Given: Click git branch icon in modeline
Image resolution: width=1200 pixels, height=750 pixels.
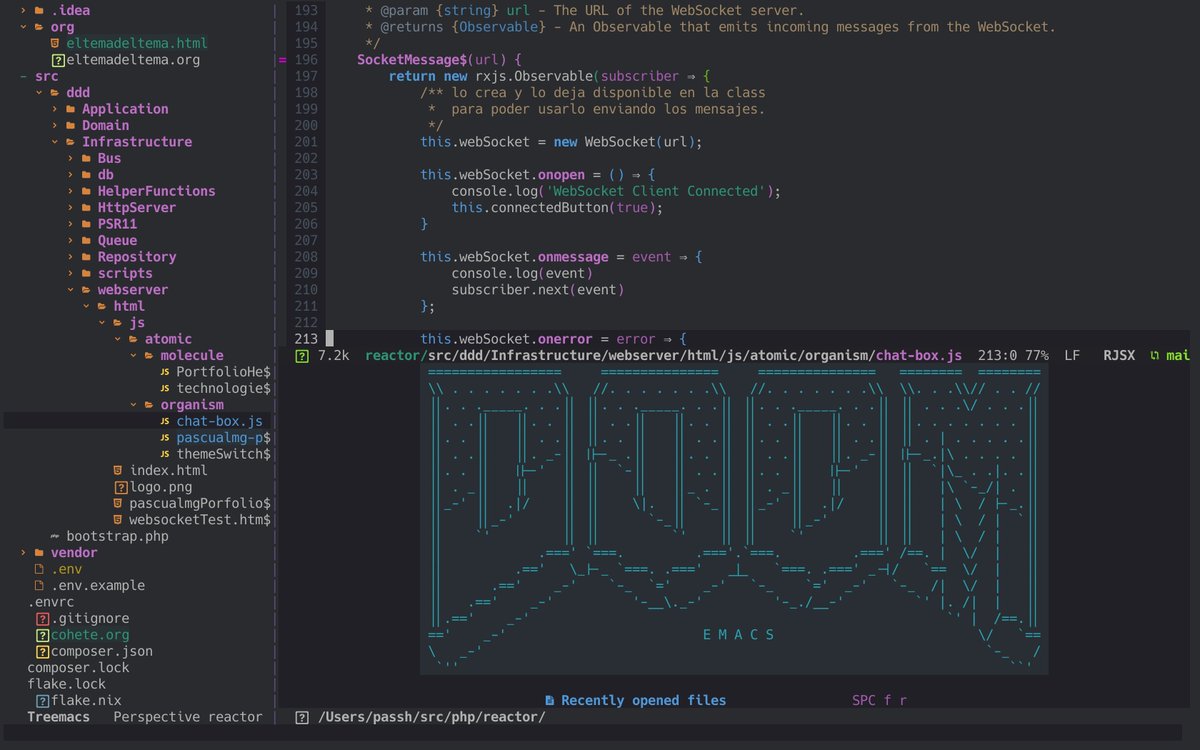Looking at the screenshot, I should (x=1155, y=355).
